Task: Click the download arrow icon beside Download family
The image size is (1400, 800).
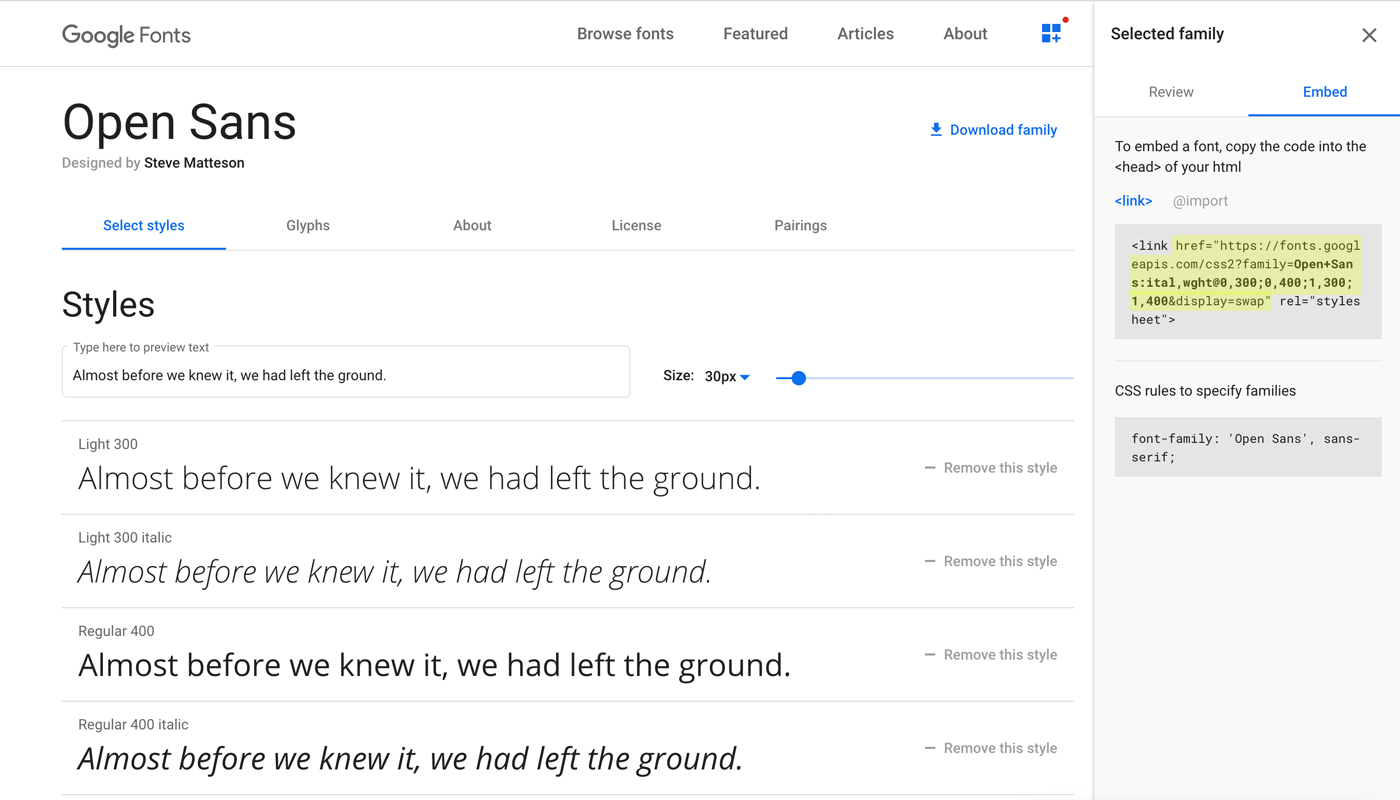Action: (x=936, y=130)
